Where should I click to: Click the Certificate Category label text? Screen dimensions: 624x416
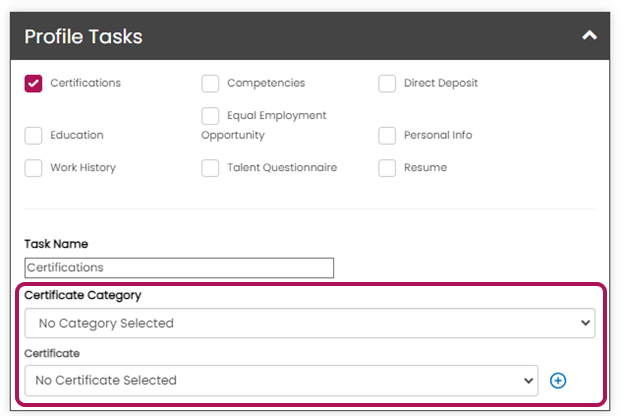[82, 296]
